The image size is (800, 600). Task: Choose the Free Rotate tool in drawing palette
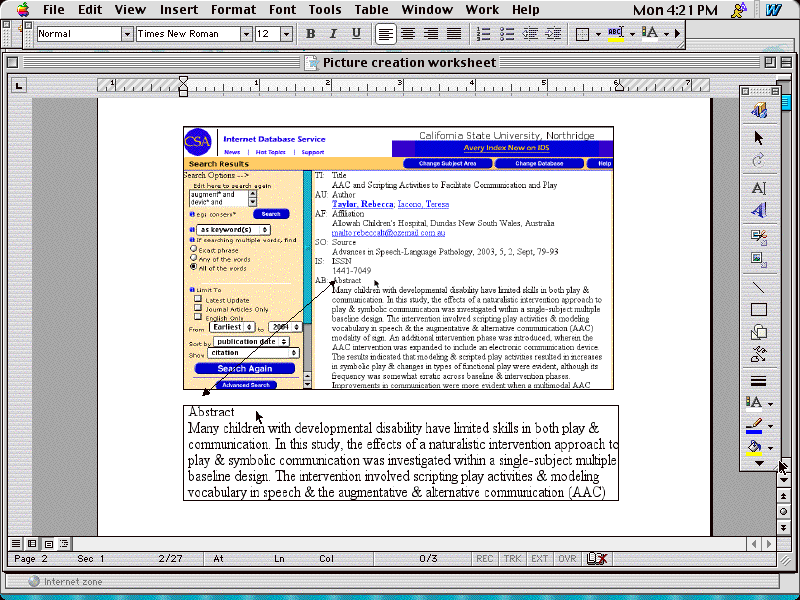[759, 160]
